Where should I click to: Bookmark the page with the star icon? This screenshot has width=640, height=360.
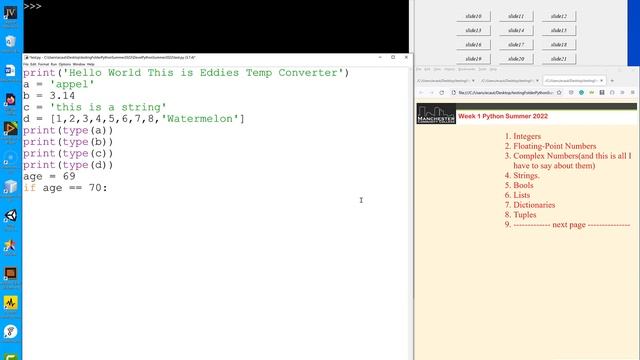(x=559, y=93)
